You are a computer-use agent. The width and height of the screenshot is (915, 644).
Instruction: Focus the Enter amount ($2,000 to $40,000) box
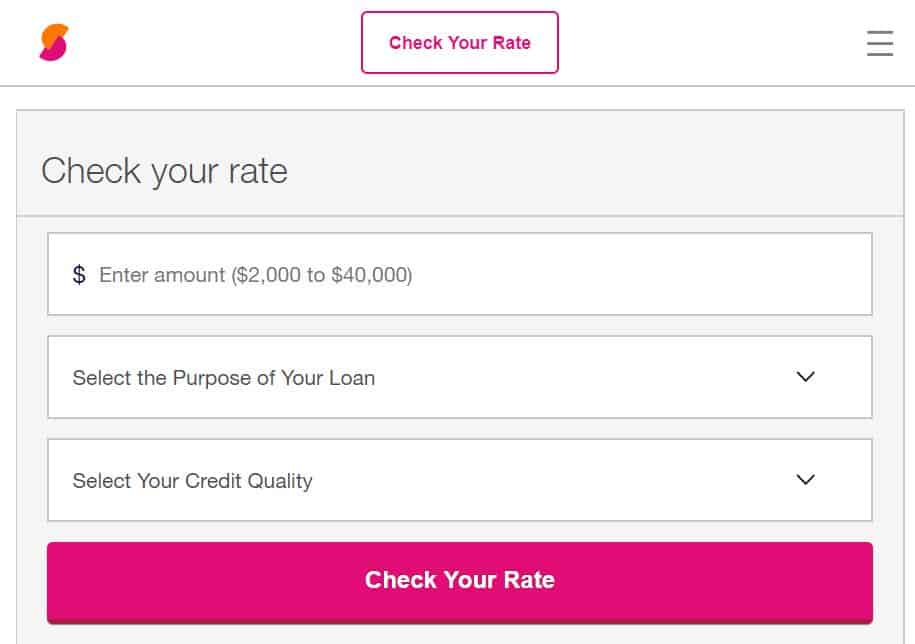[459, 273]
